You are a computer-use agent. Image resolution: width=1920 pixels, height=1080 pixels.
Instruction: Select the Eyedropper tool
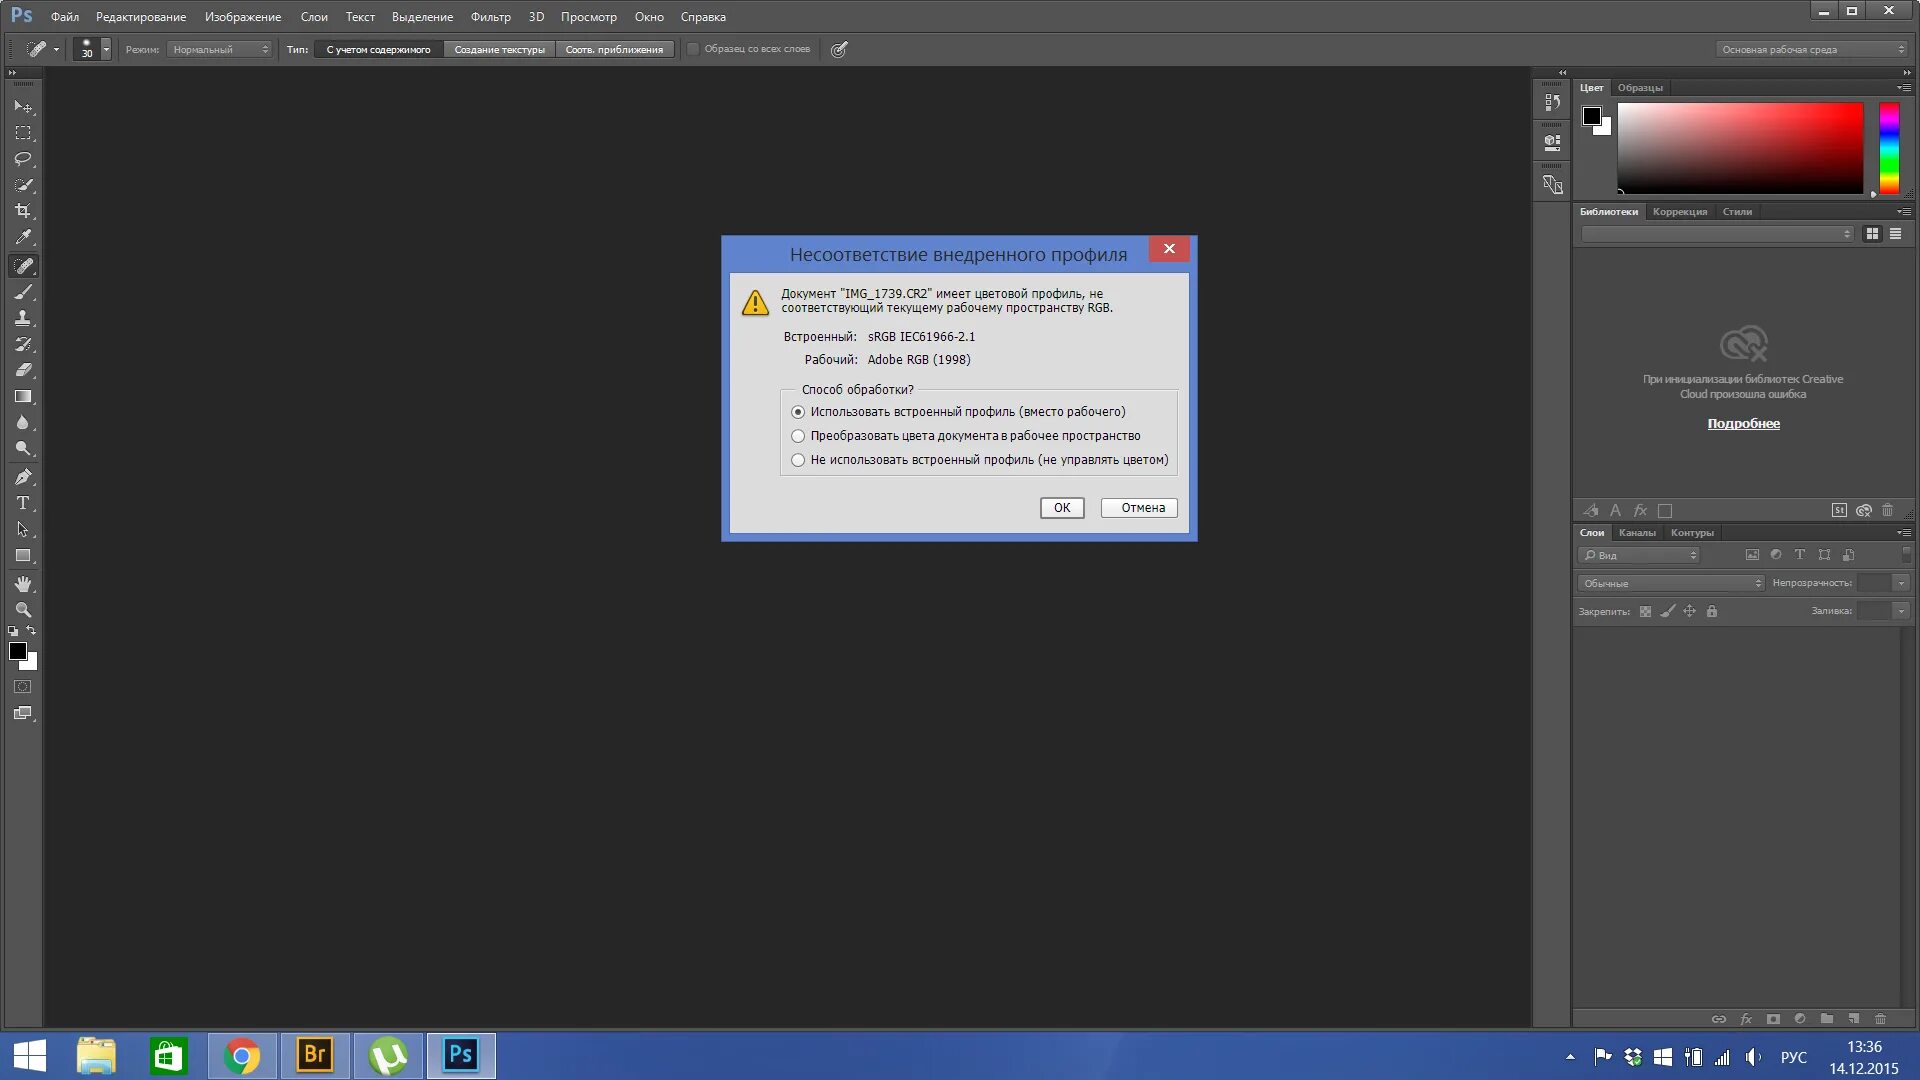click(22, 237)
